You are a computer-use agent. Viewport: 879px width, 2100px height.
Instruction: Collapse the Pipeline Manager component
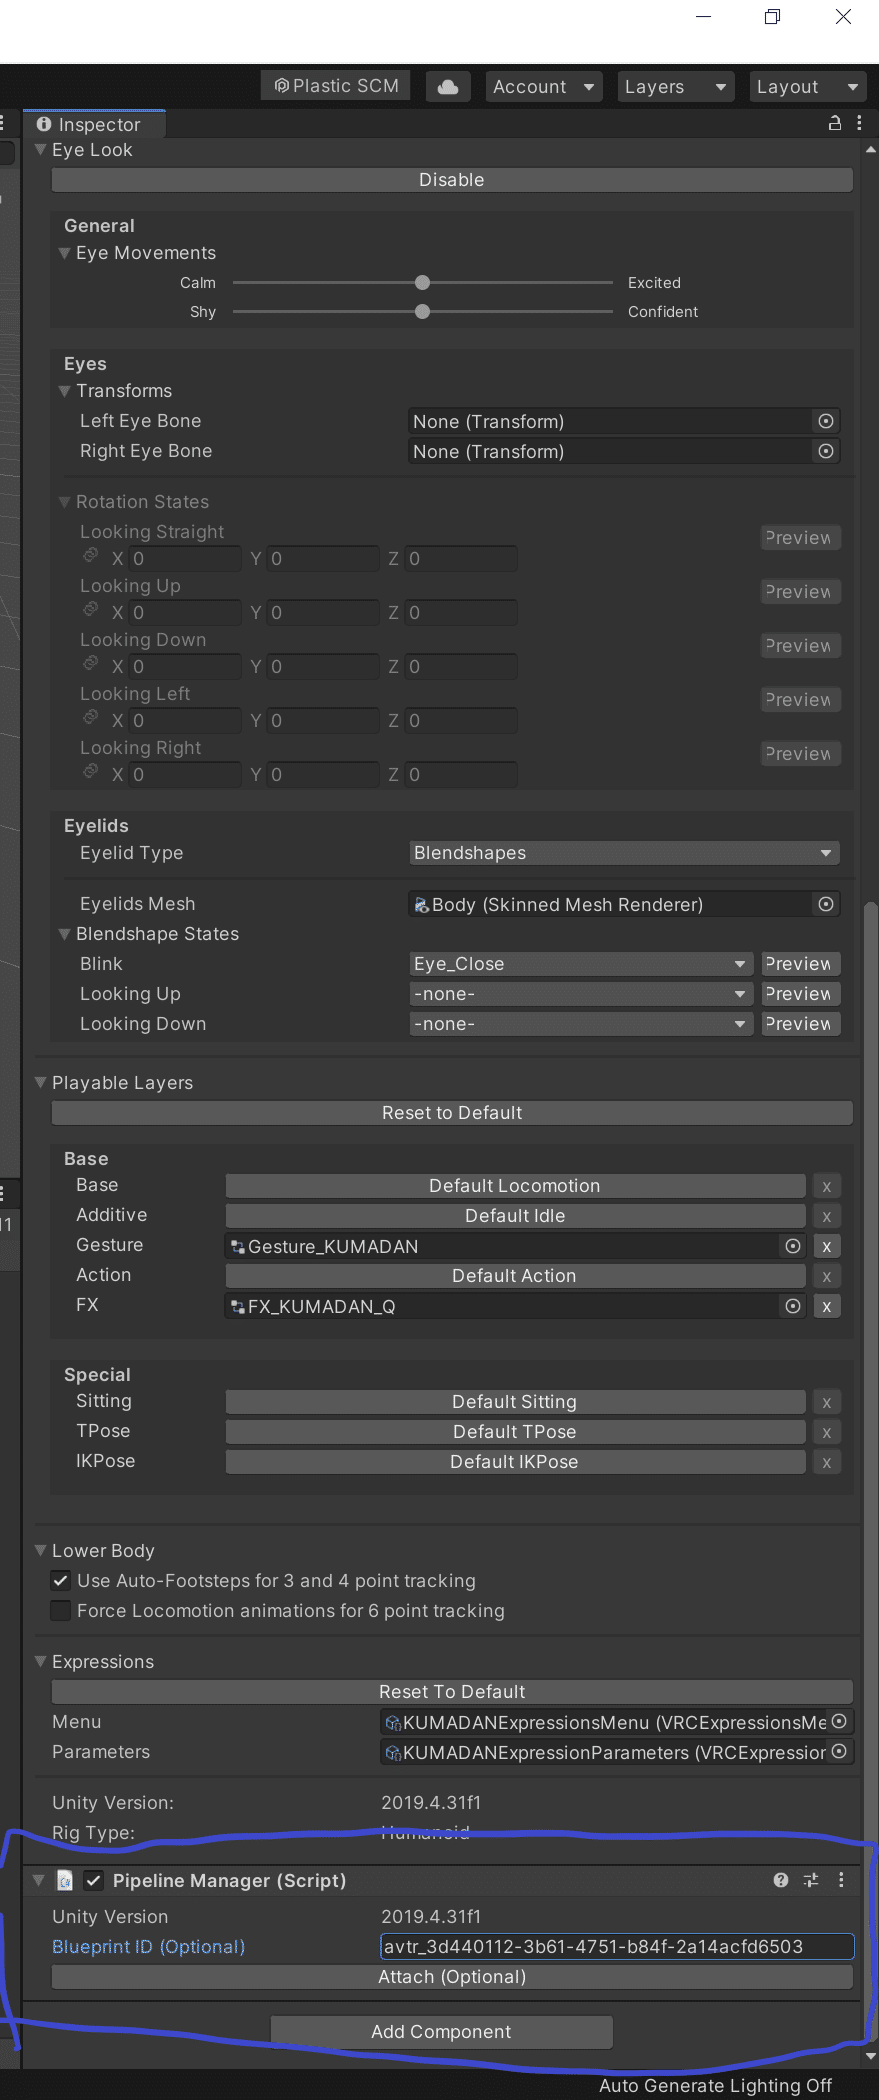click(39, 1880)
